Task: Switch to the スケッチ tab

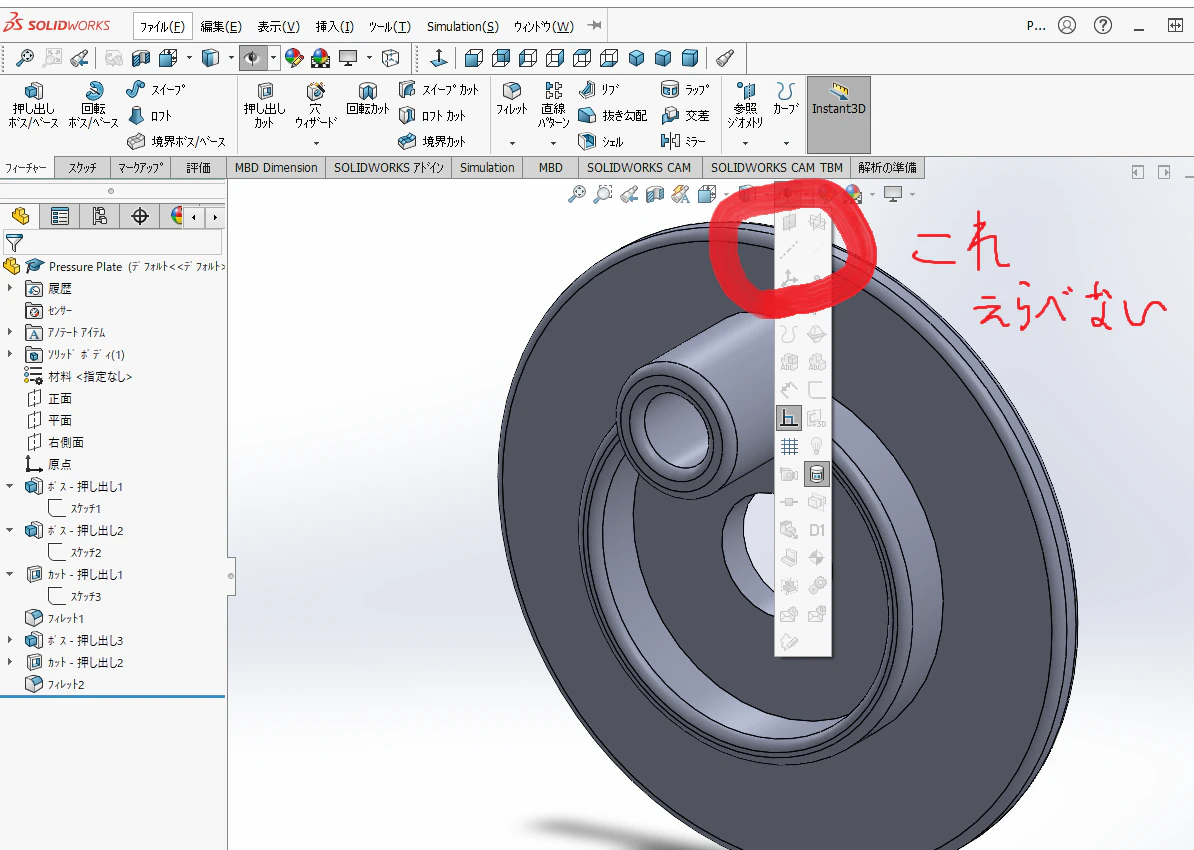Action: point(82,168)
